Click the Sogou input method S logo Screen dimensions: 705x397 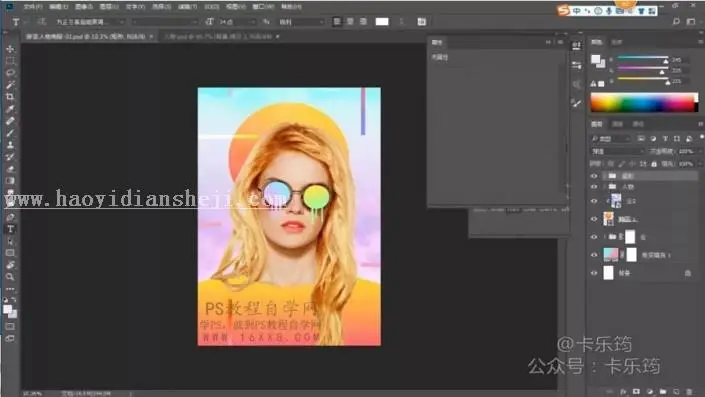pos(563,10)
